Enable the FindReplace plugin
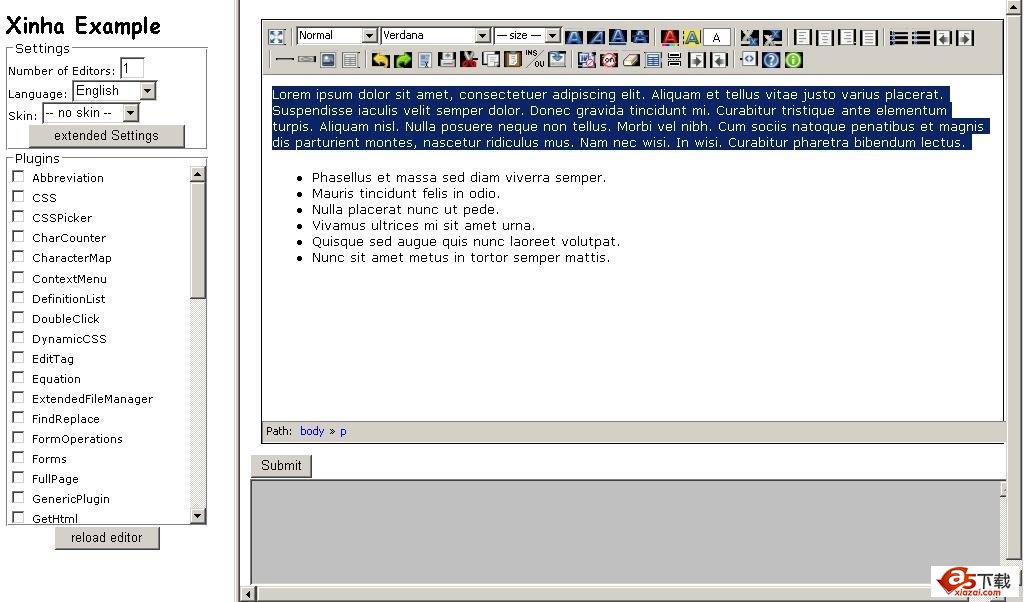 tap(18, 418)
